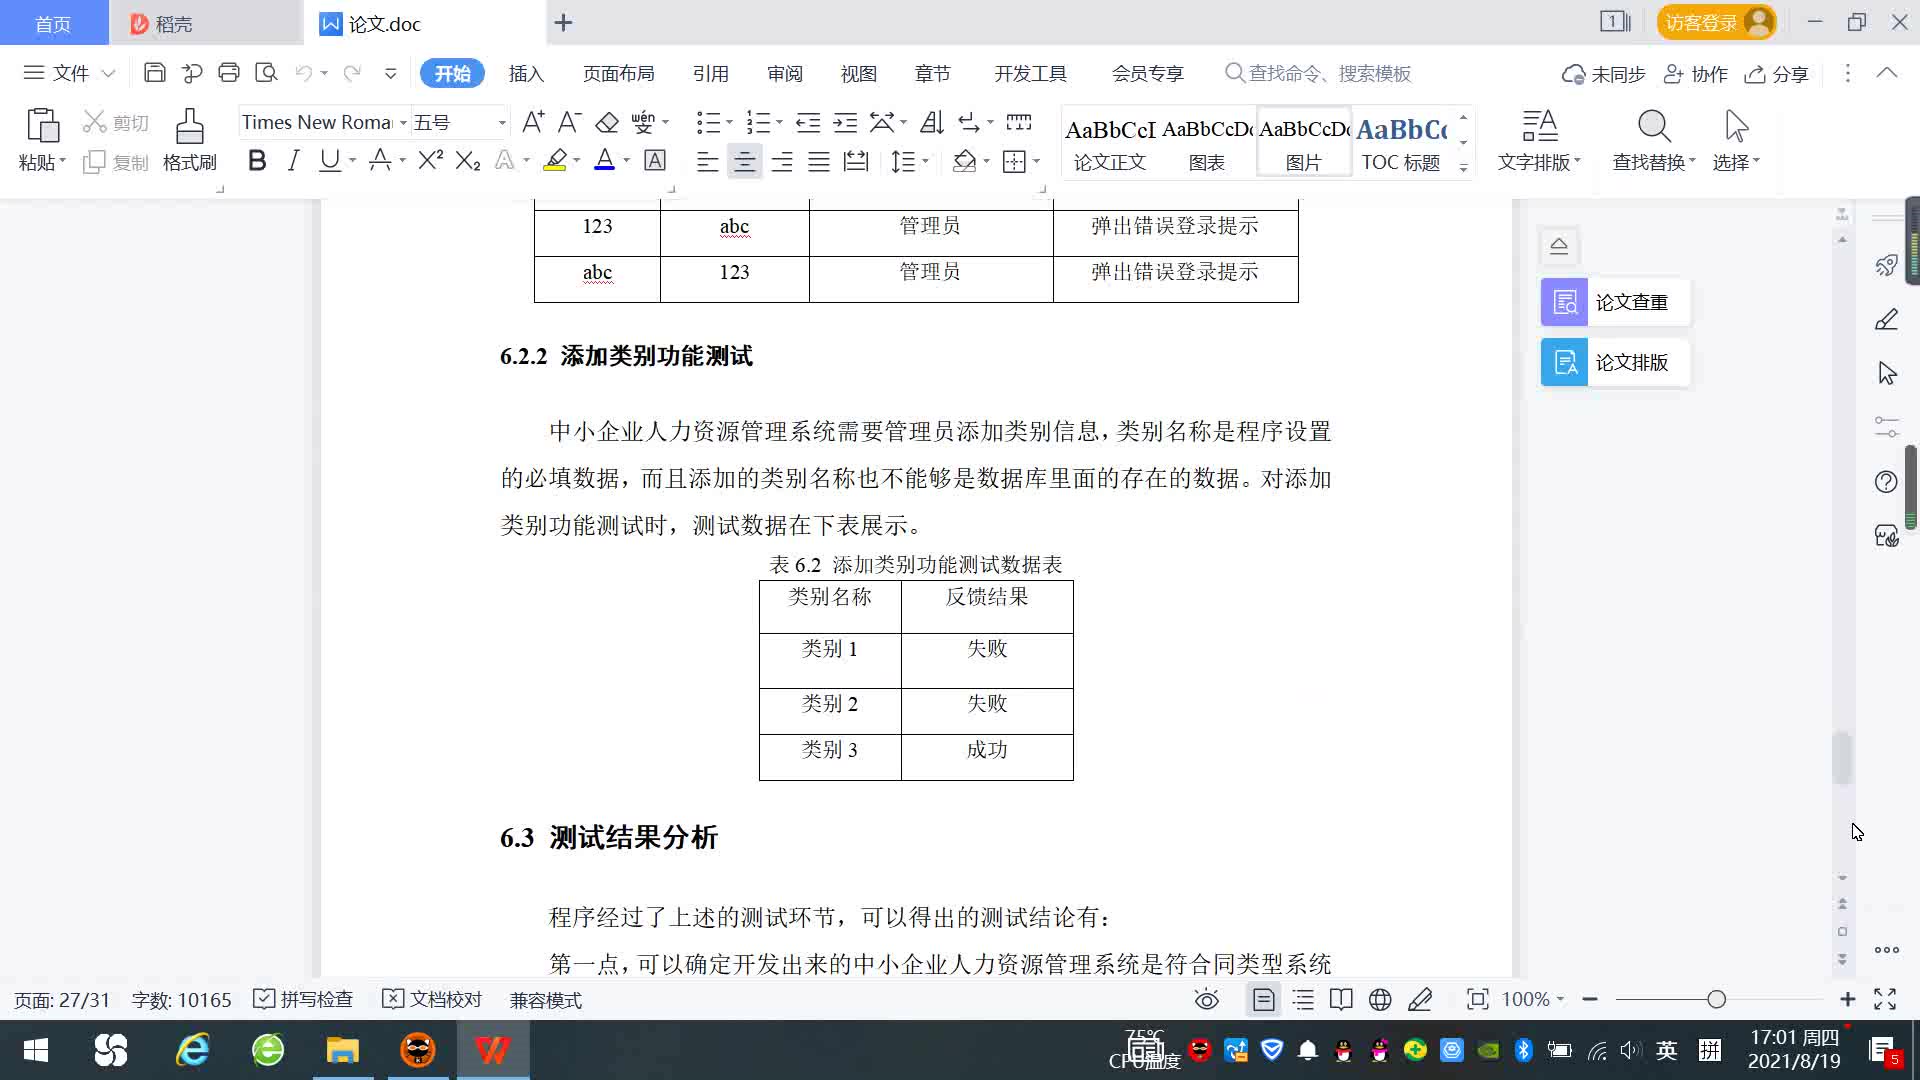This screenshot has height=1080, width=1920.
Task: Click the 未同步 sync status
Action: click(x=1604, y=74)
